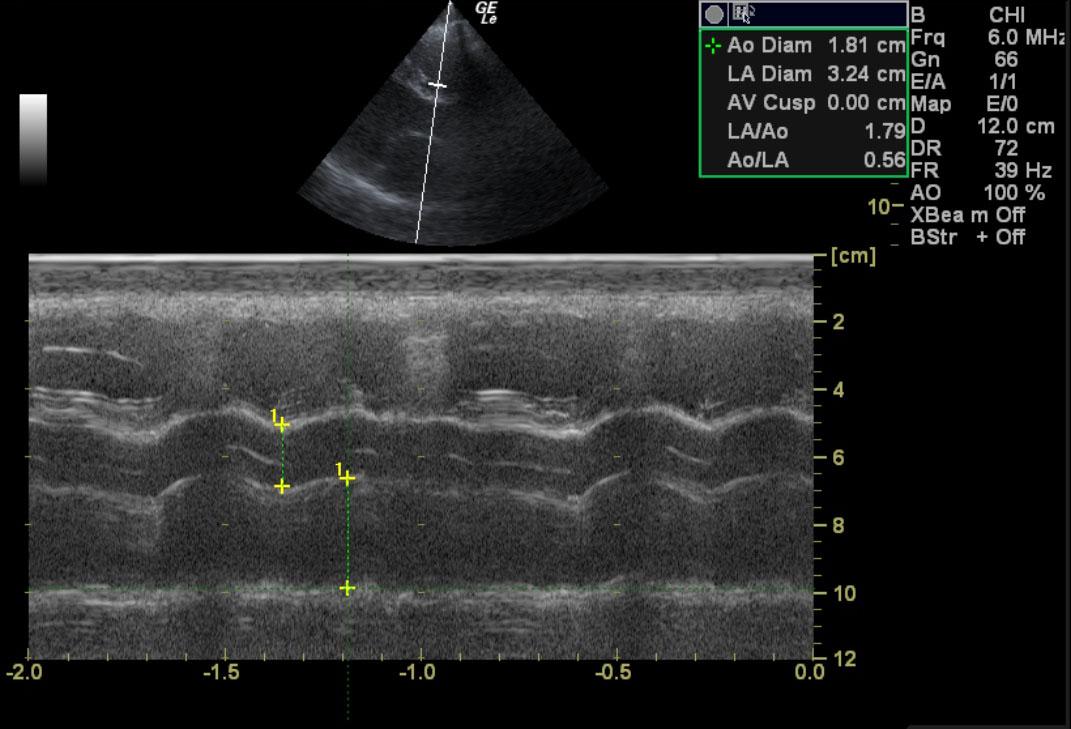Image resolution: width=1071 pixels, height=729 pixels.
Task: Click the small worksheet icon in panel header
Action: tap(743, 14)
